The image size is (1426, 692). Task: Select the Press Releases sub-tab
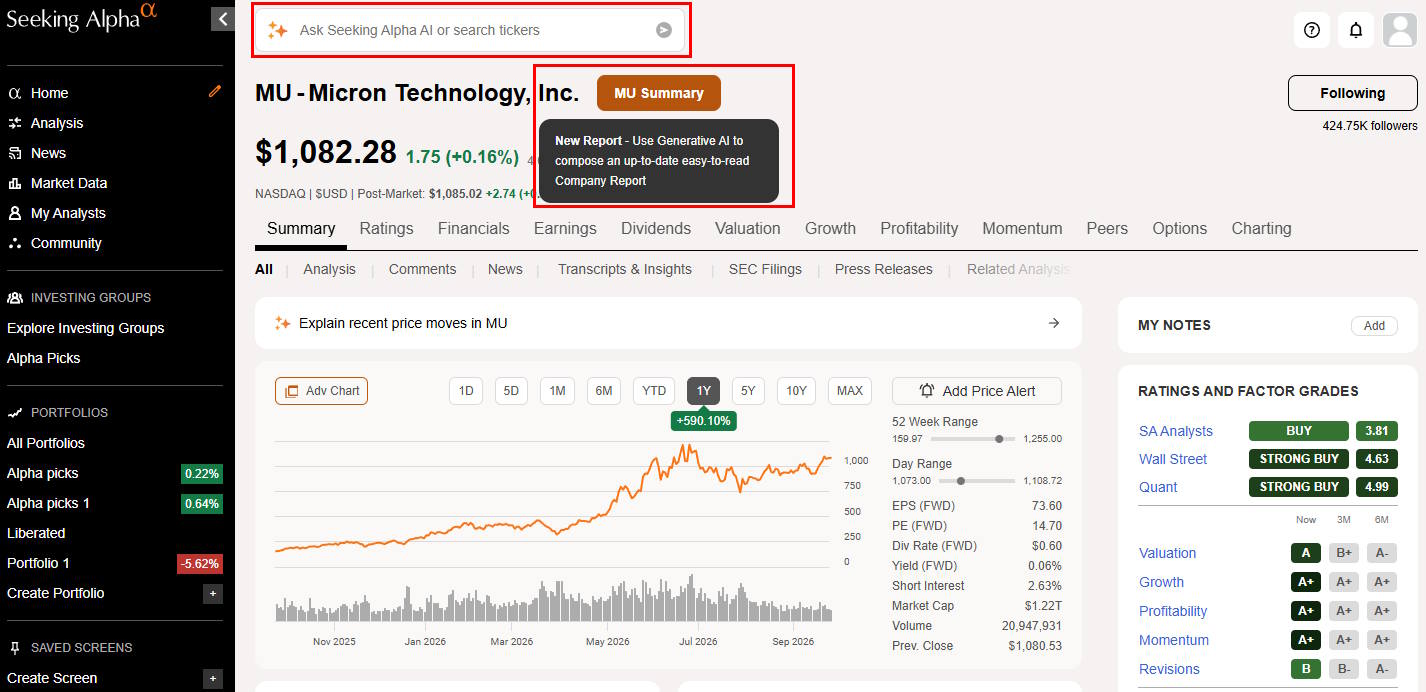pos(883,269)
